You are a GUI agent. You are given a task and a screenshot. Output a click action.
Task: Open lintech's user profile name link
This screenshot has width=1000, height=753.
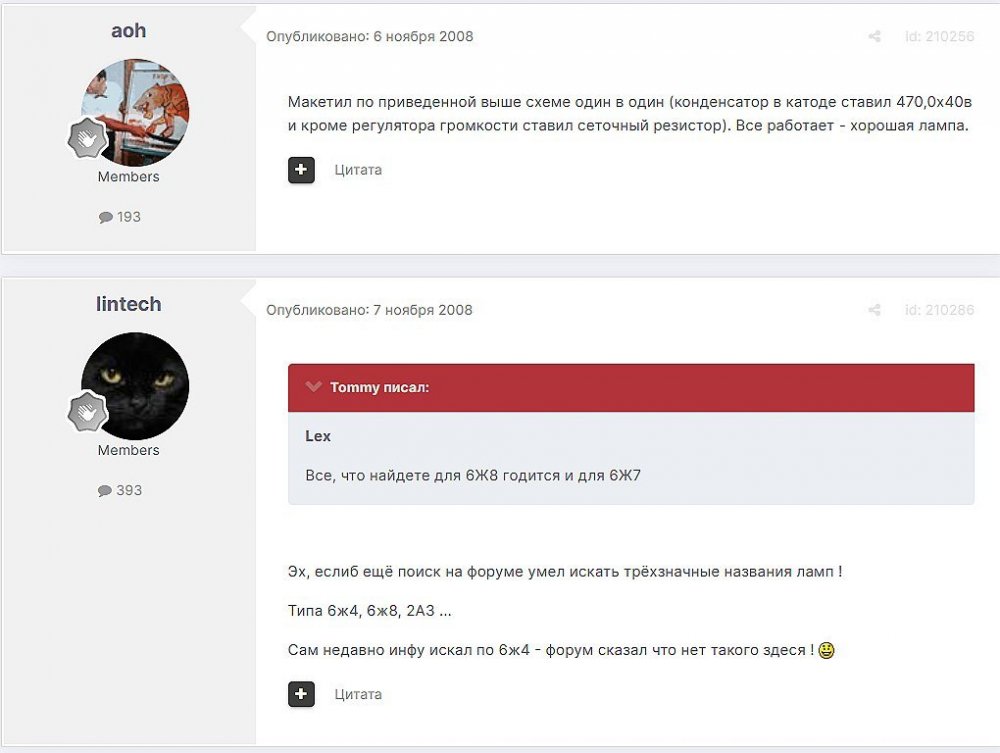(128, 304)
